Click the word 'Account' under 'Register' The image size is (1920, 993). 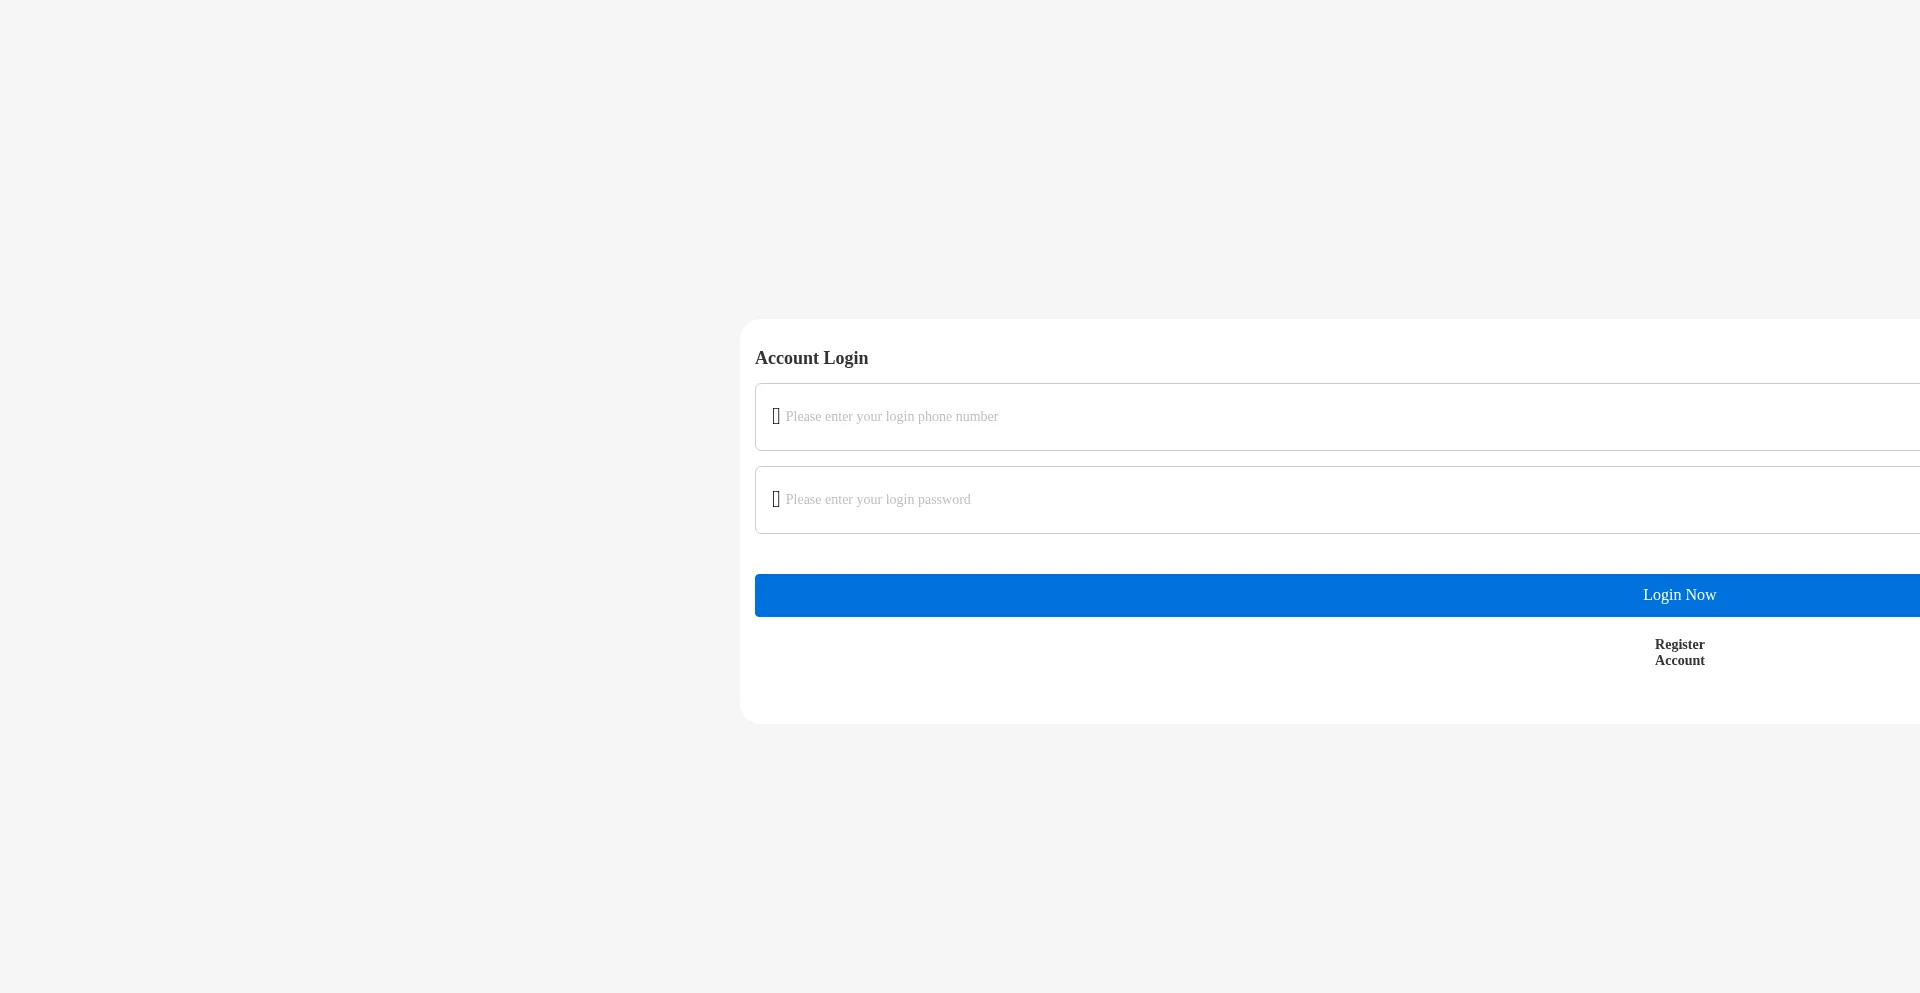point(1679,661)
